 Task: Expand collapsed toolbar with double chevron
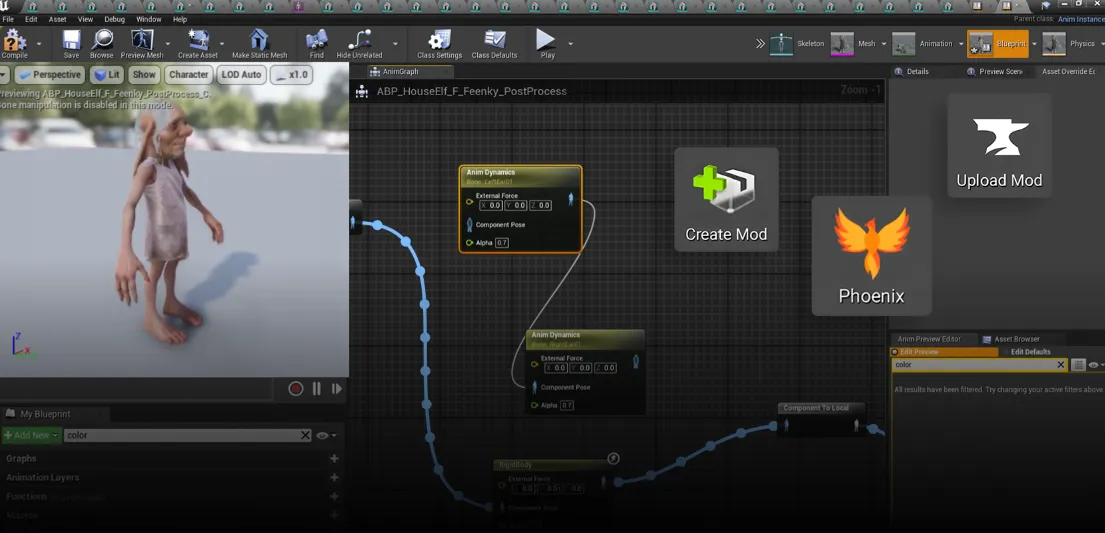coord(760,44)
